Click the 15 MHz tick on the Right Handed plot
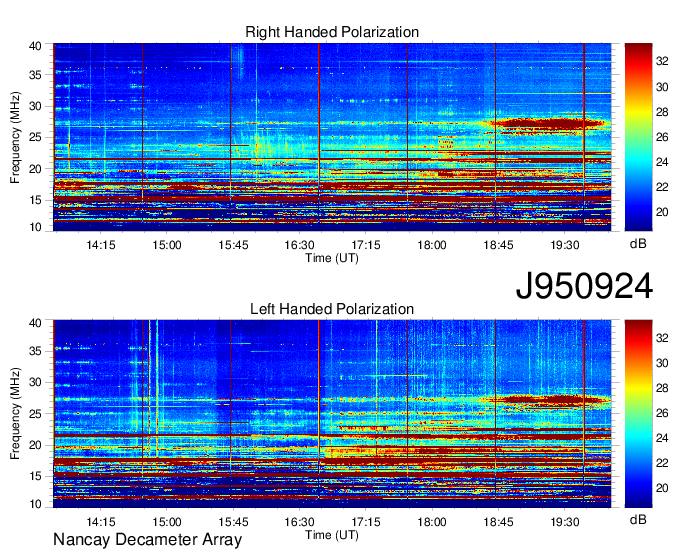Viewport: 680px width, 552px height. tap(36, 200)
